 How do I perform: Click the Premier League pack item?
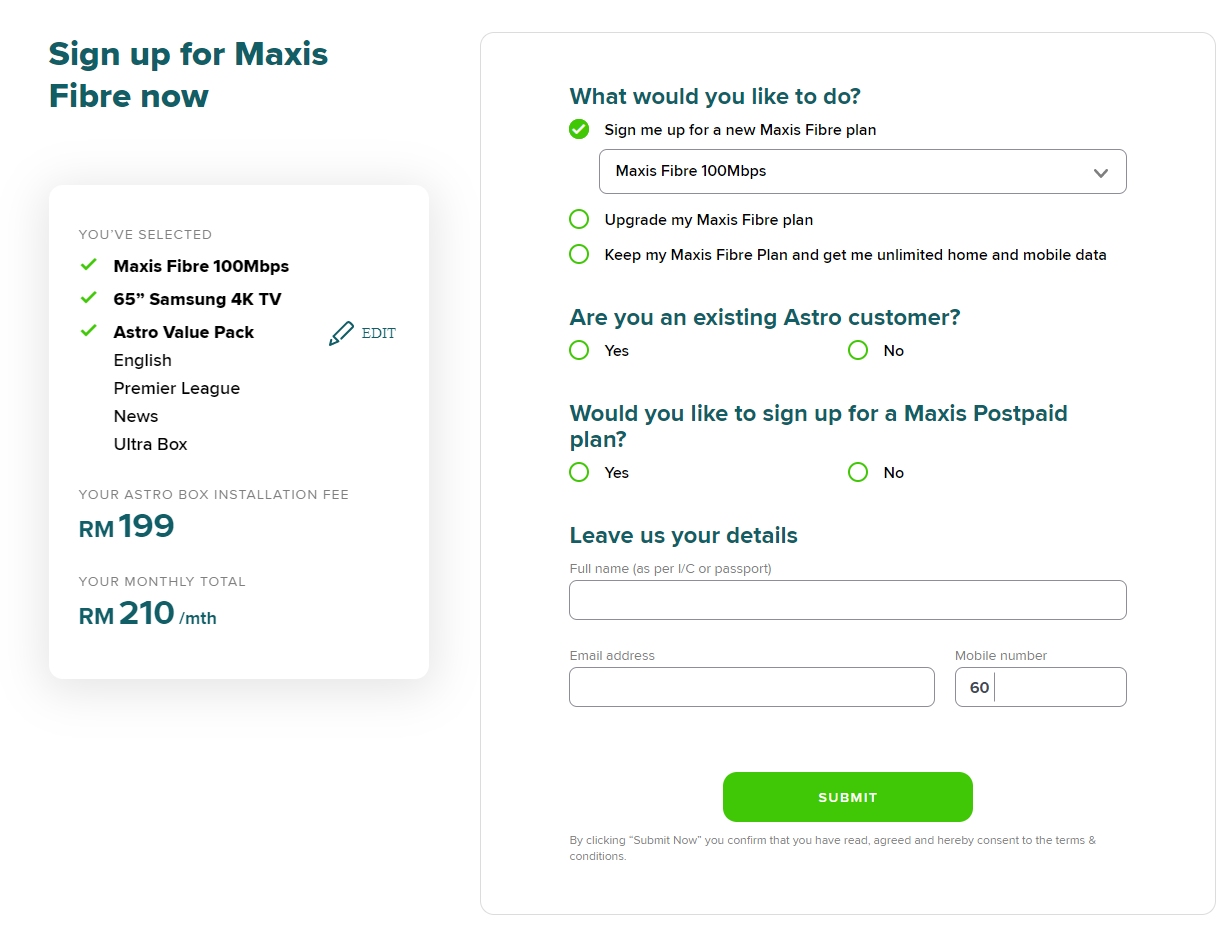coord(177,388)
